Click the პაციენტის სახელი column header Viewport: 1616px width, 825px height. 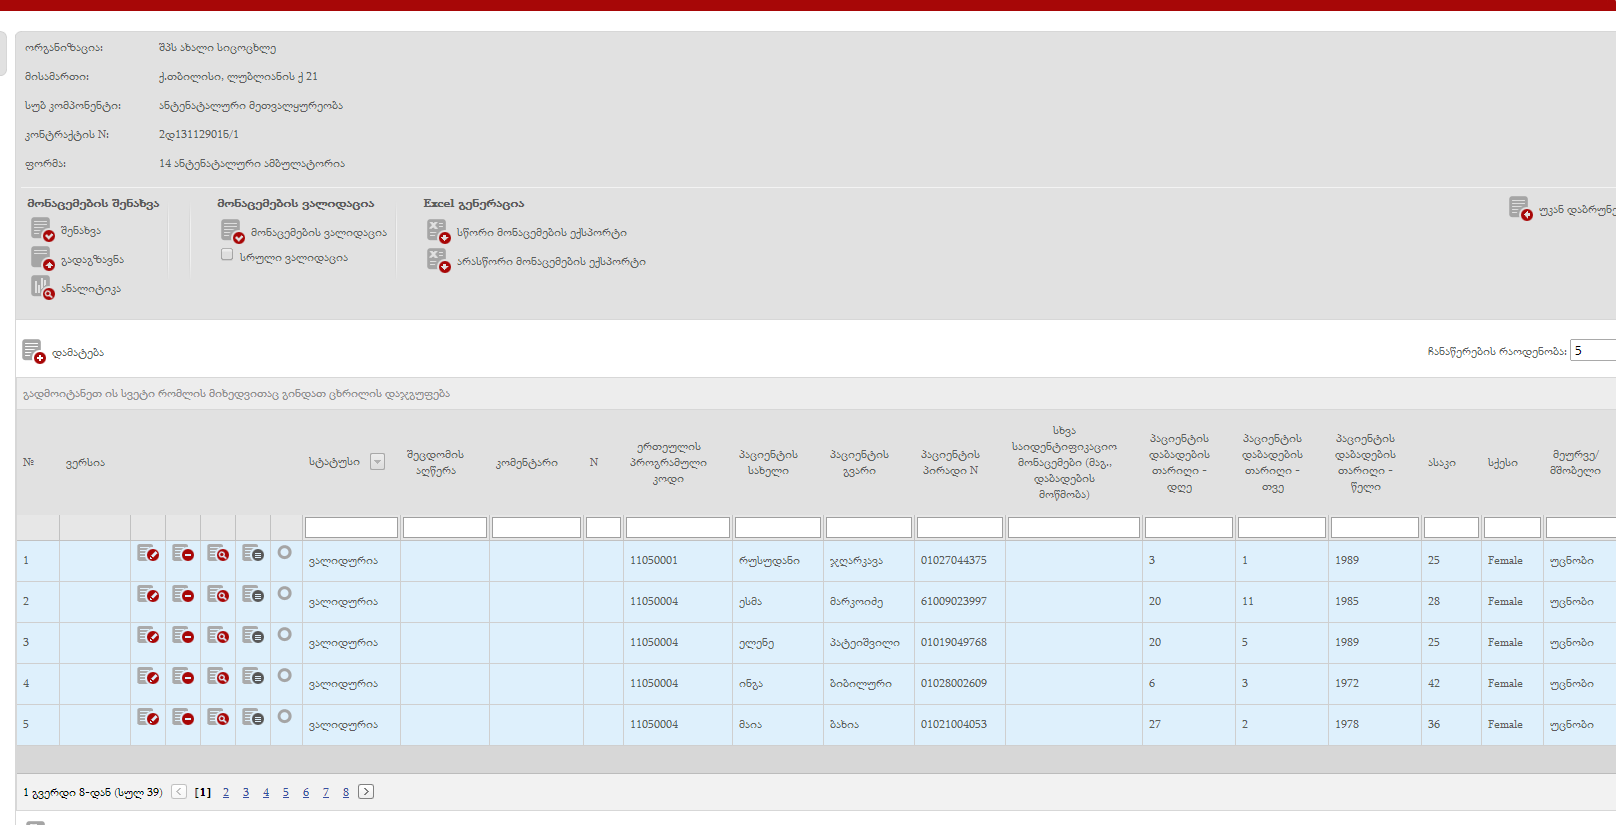(768, 462)
